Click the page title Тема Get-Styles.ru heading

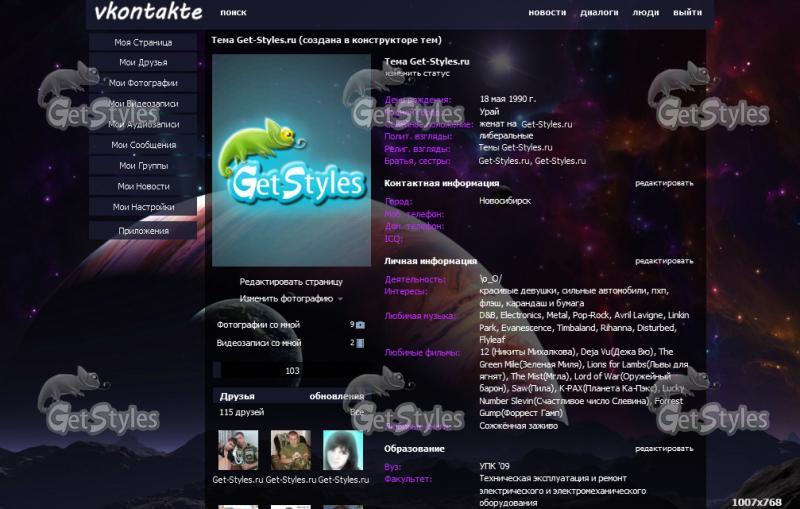pos(326,40)
